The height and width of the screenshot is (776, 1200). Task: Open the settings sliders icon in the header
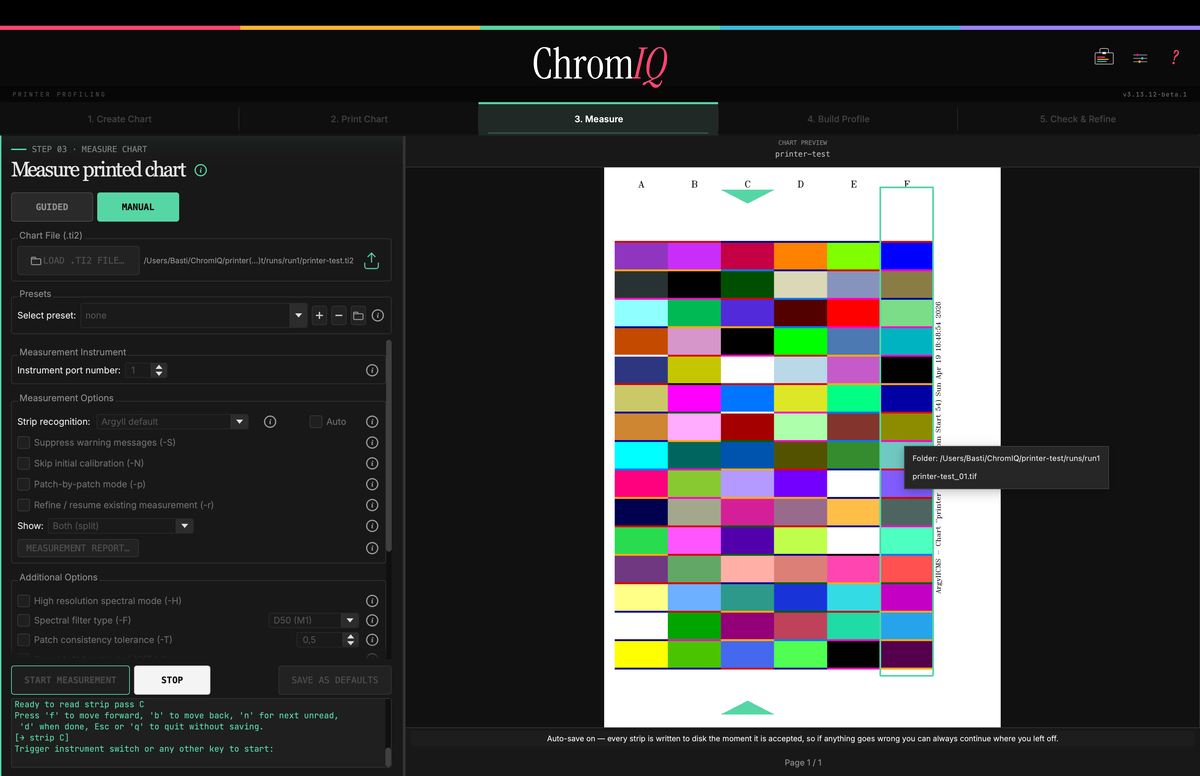1140,58
